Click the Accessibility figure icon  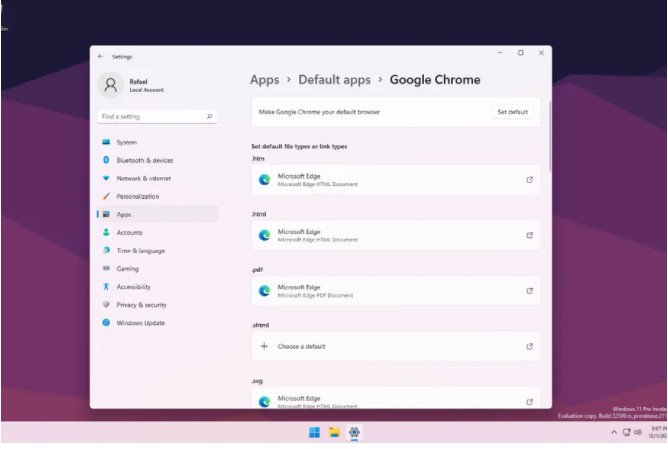click(106, 286)
